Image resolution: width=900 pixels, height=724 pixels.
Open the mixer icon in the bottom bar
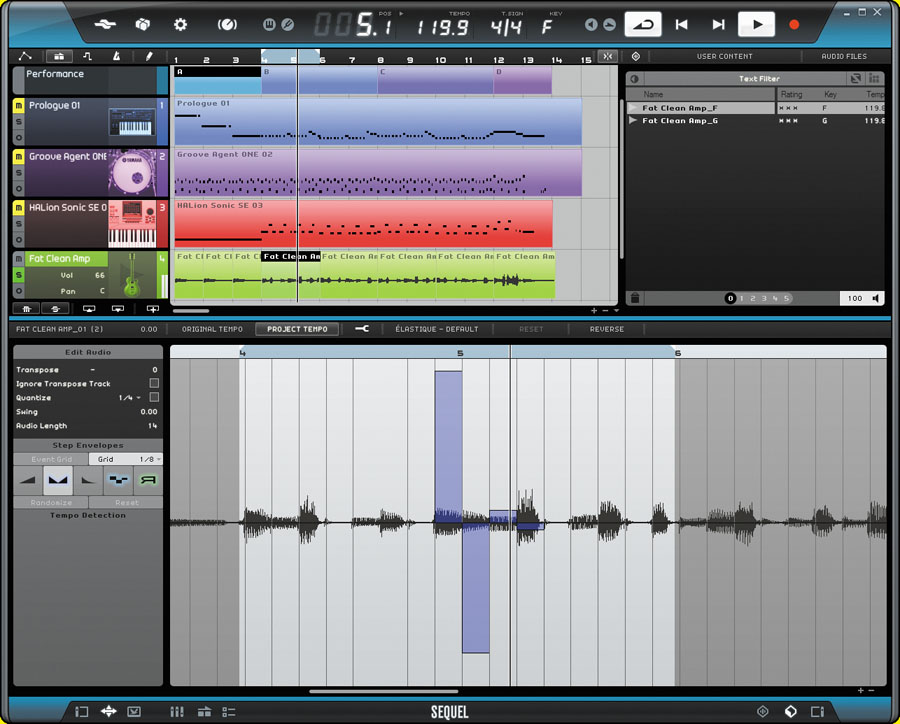tap(177, 712)
